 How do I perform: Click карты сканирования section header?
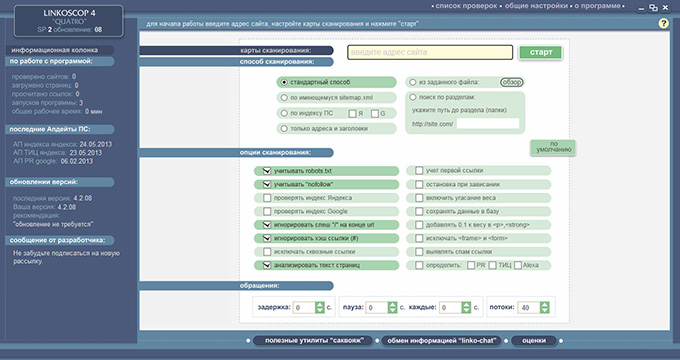click(x=236, y=51)
